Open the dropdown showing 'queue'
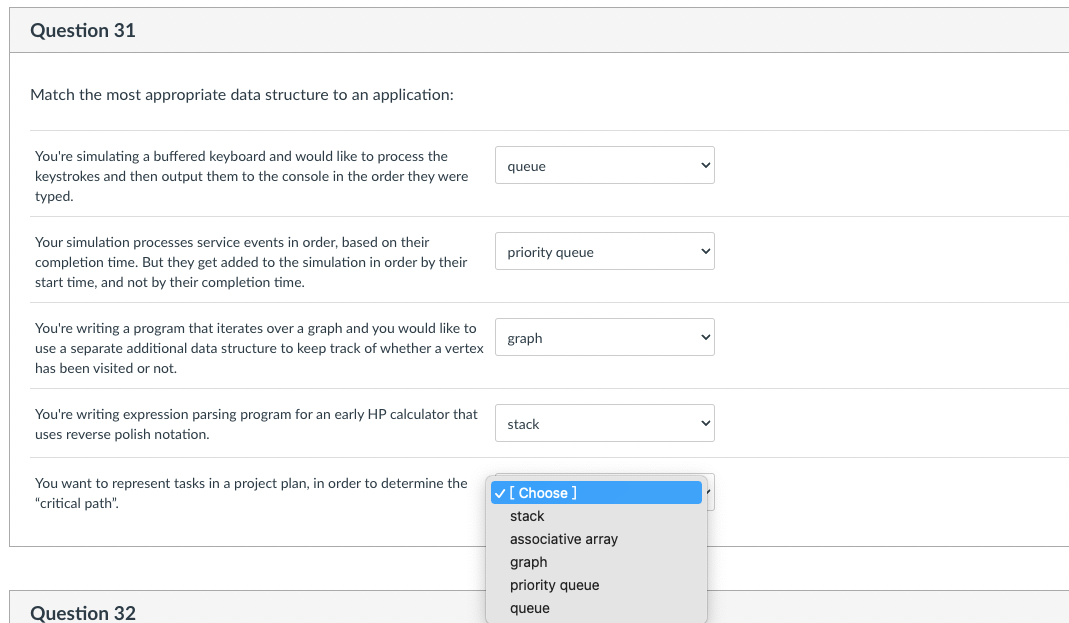The image size is (1069, 623). click(604, 166)
